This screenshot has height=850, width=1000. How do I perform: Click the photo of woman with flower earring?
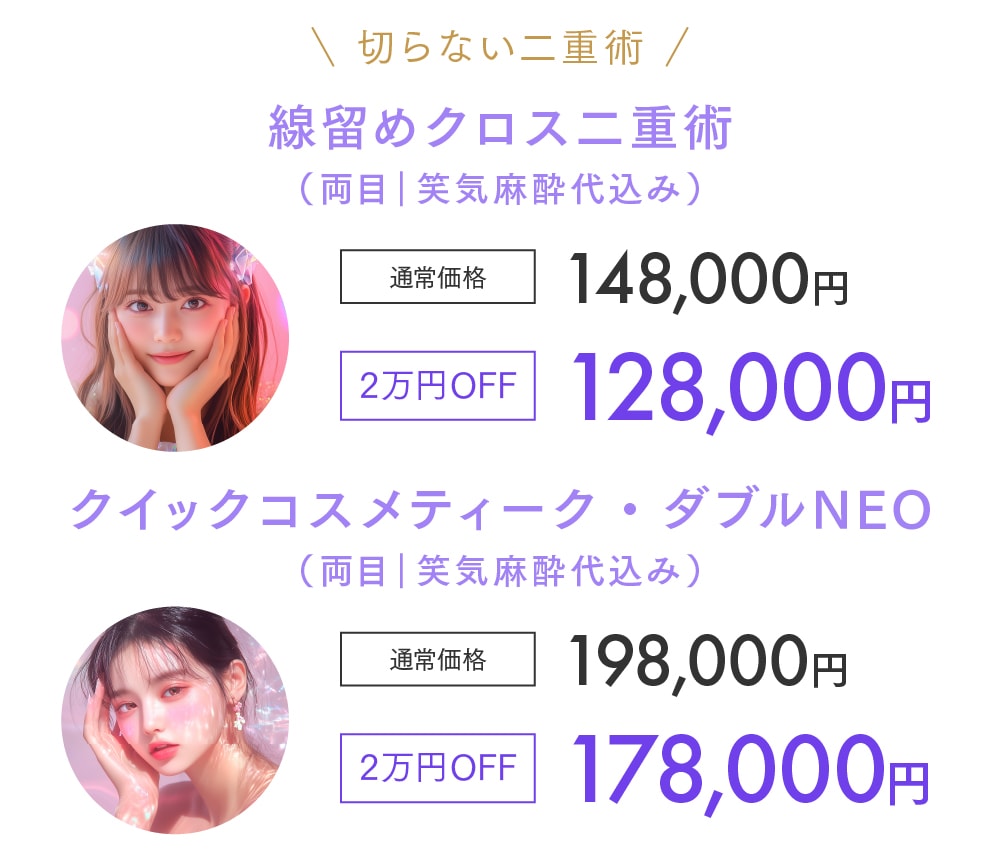click(x=175, y=720)
